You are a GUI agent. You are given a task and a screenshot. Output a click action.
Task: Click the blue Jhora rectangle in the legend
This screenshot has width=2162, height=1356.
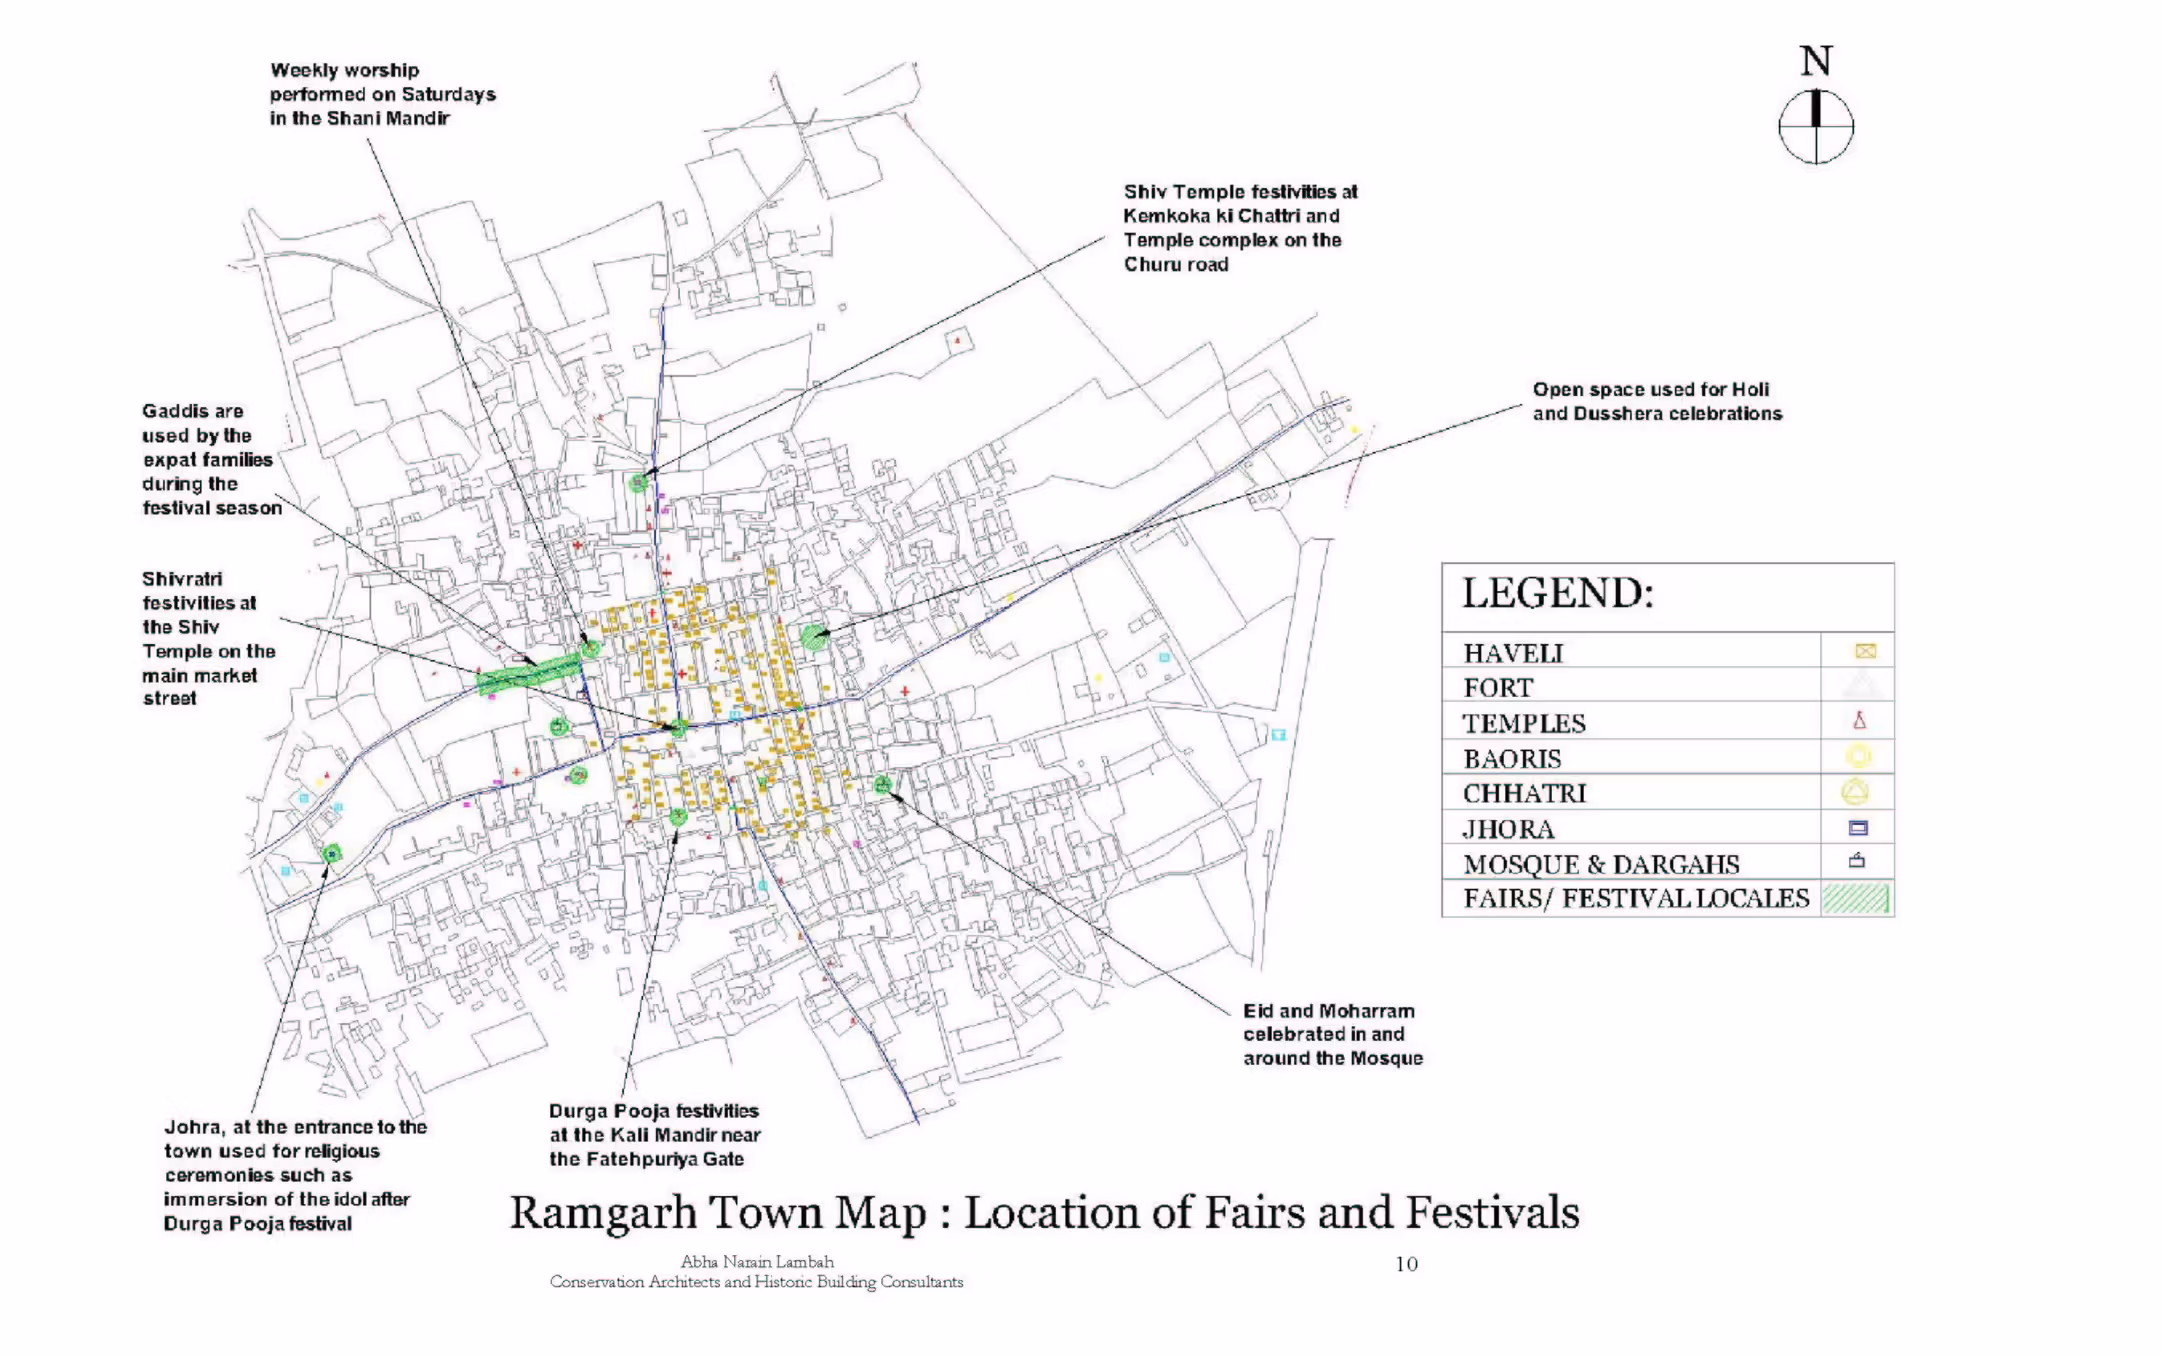click(x=1857, y=827)
